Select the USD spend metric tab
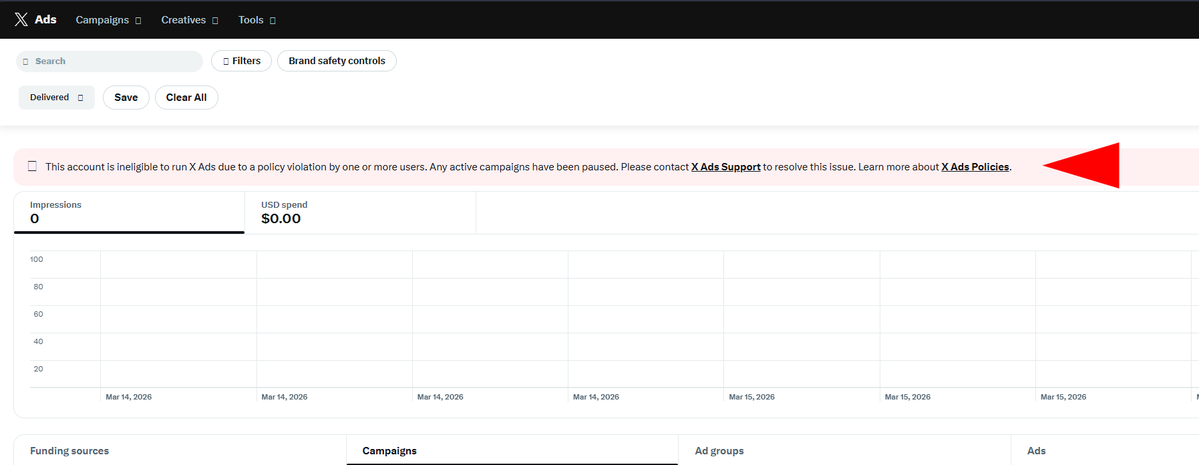 [360, 213]
